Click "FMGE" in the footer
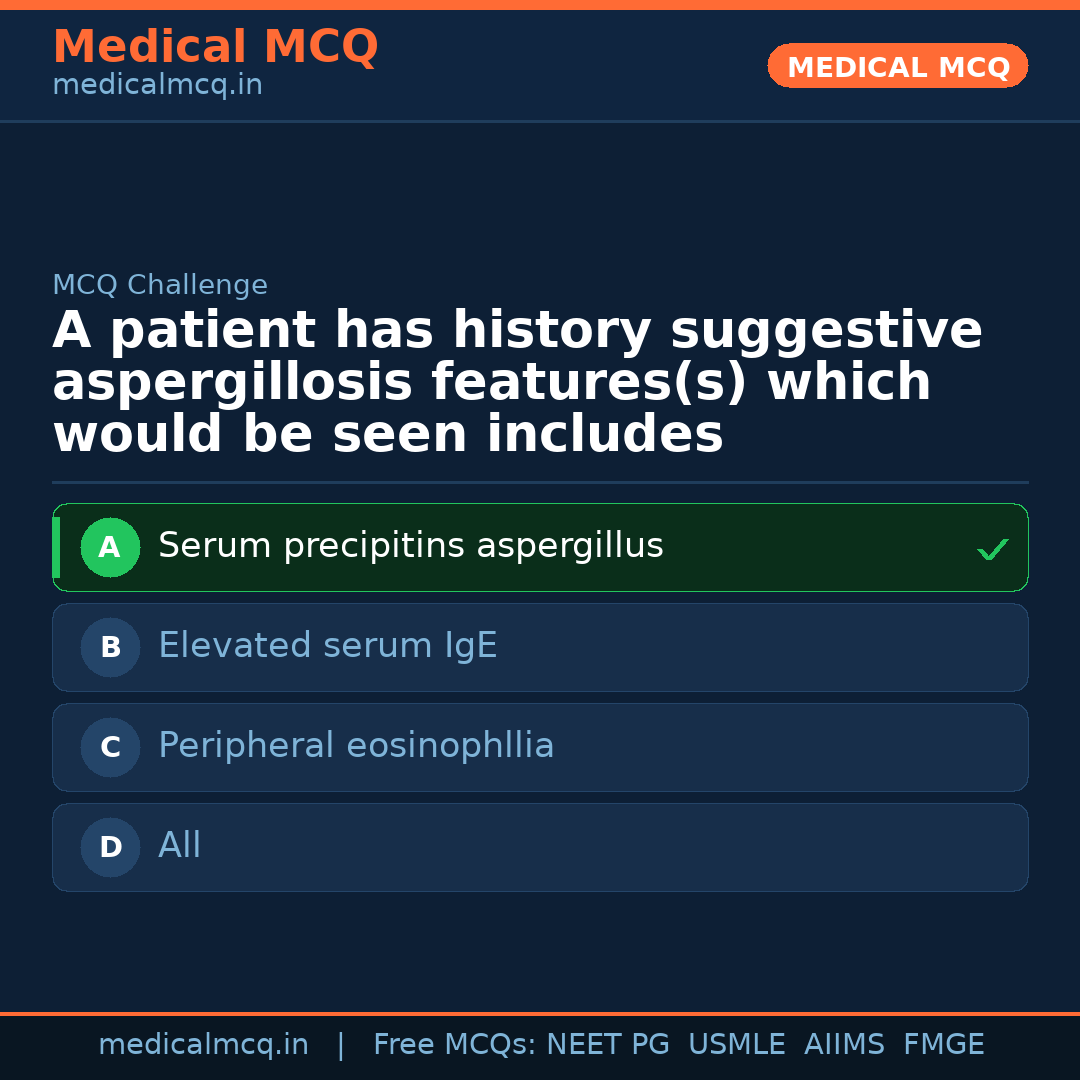The height and width of the screenshot is (1080, 1080). [x=943, y=1045]
